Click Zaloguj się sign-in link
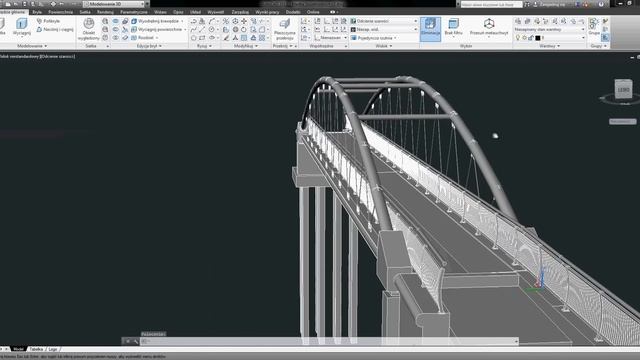 coord(552,4)
